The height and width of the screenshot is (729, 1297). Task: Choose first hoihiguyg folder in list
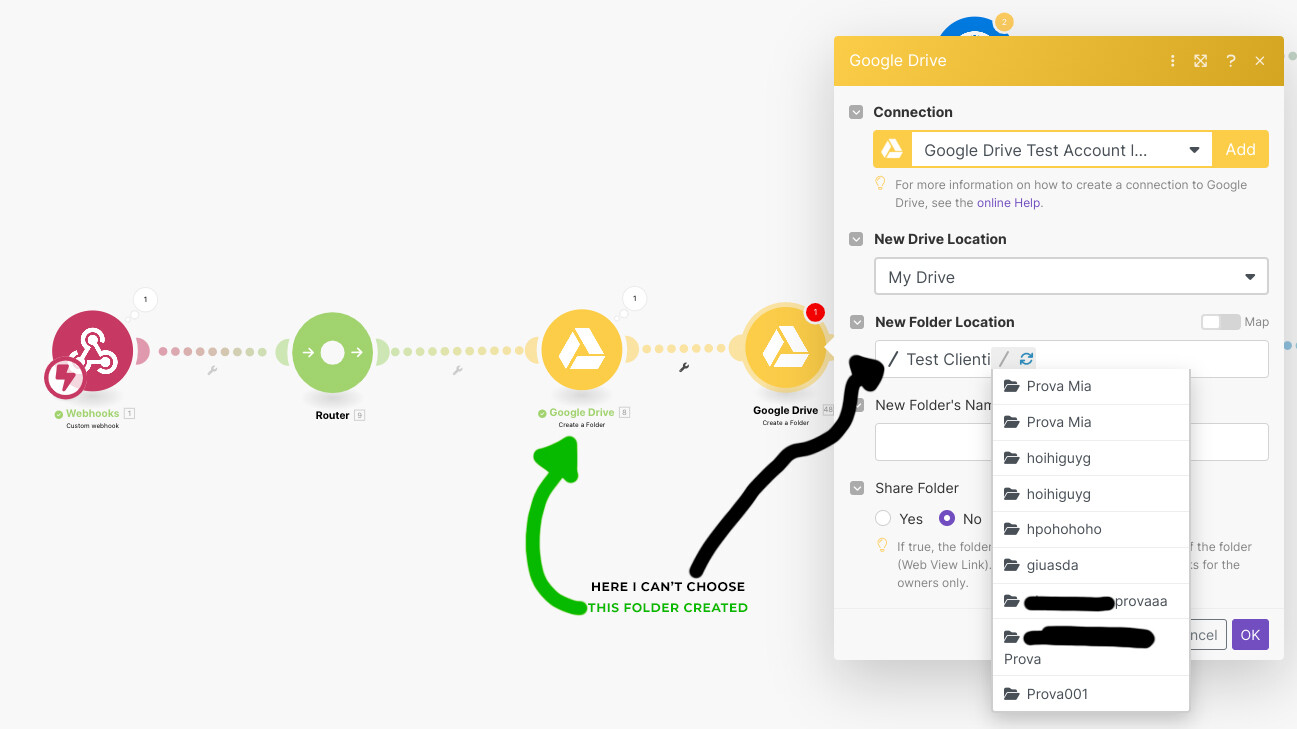(x=1091, y=458)
